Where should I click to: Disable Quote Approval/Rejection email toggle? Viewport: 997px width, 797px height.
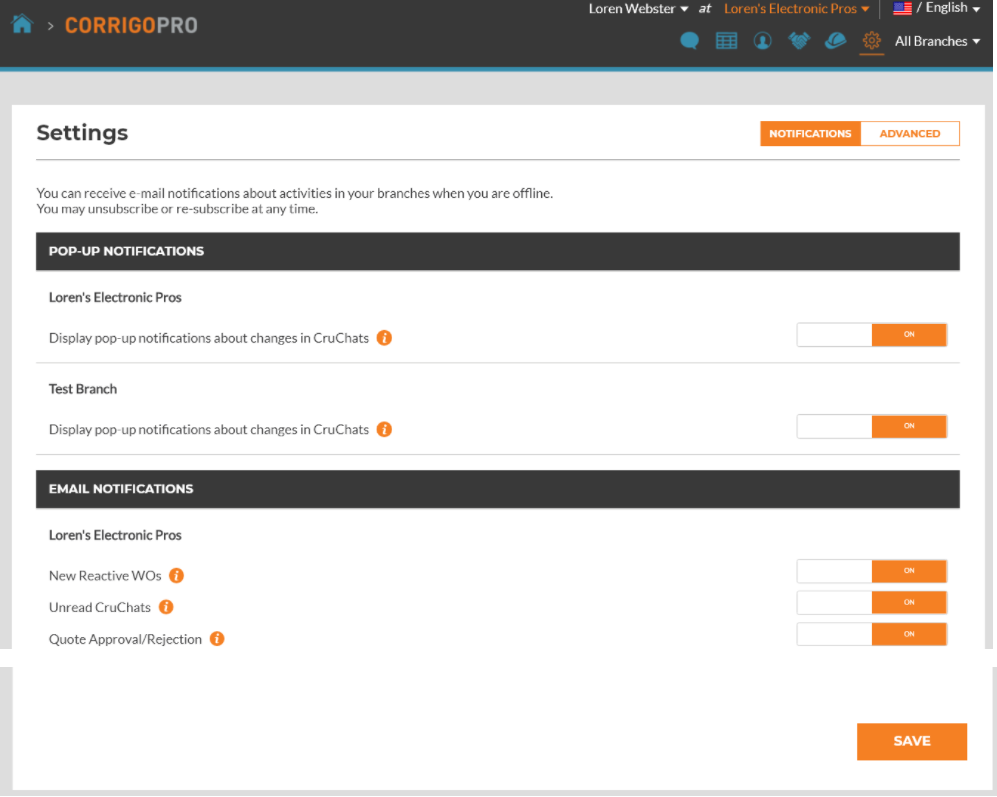[x=871, y=634]
